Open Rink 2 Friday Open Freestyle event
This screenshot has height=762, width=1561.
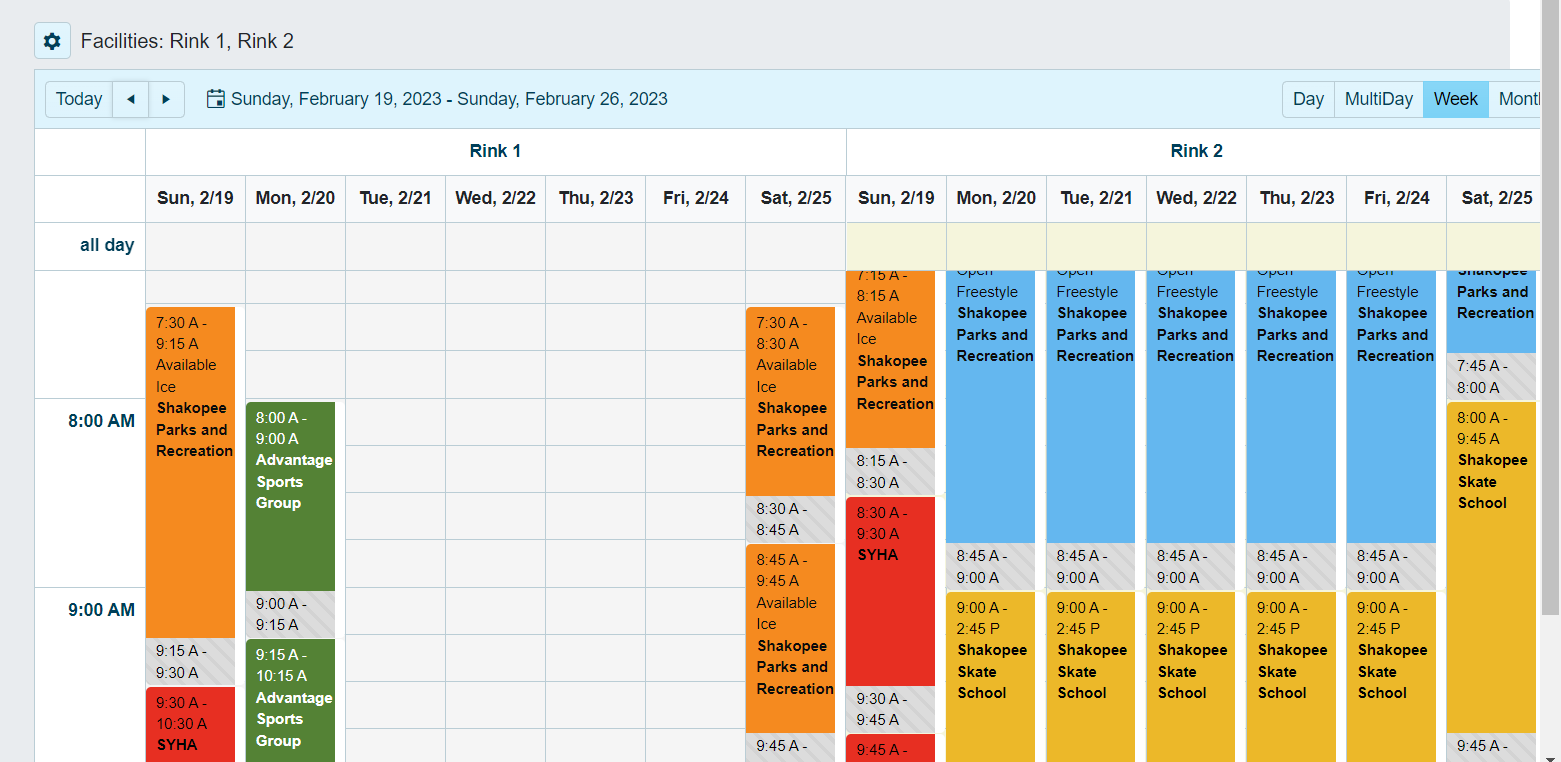coord(1390,406)
